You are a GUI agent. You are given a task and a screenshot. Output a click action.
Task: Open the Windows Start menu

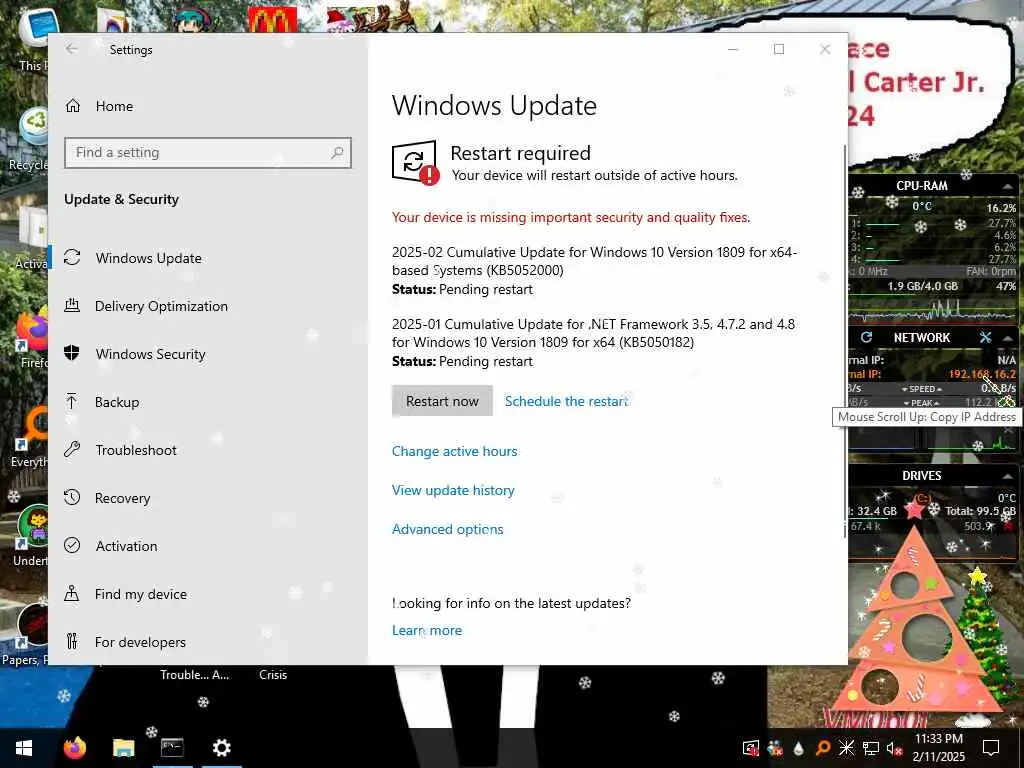click(24, 748)
